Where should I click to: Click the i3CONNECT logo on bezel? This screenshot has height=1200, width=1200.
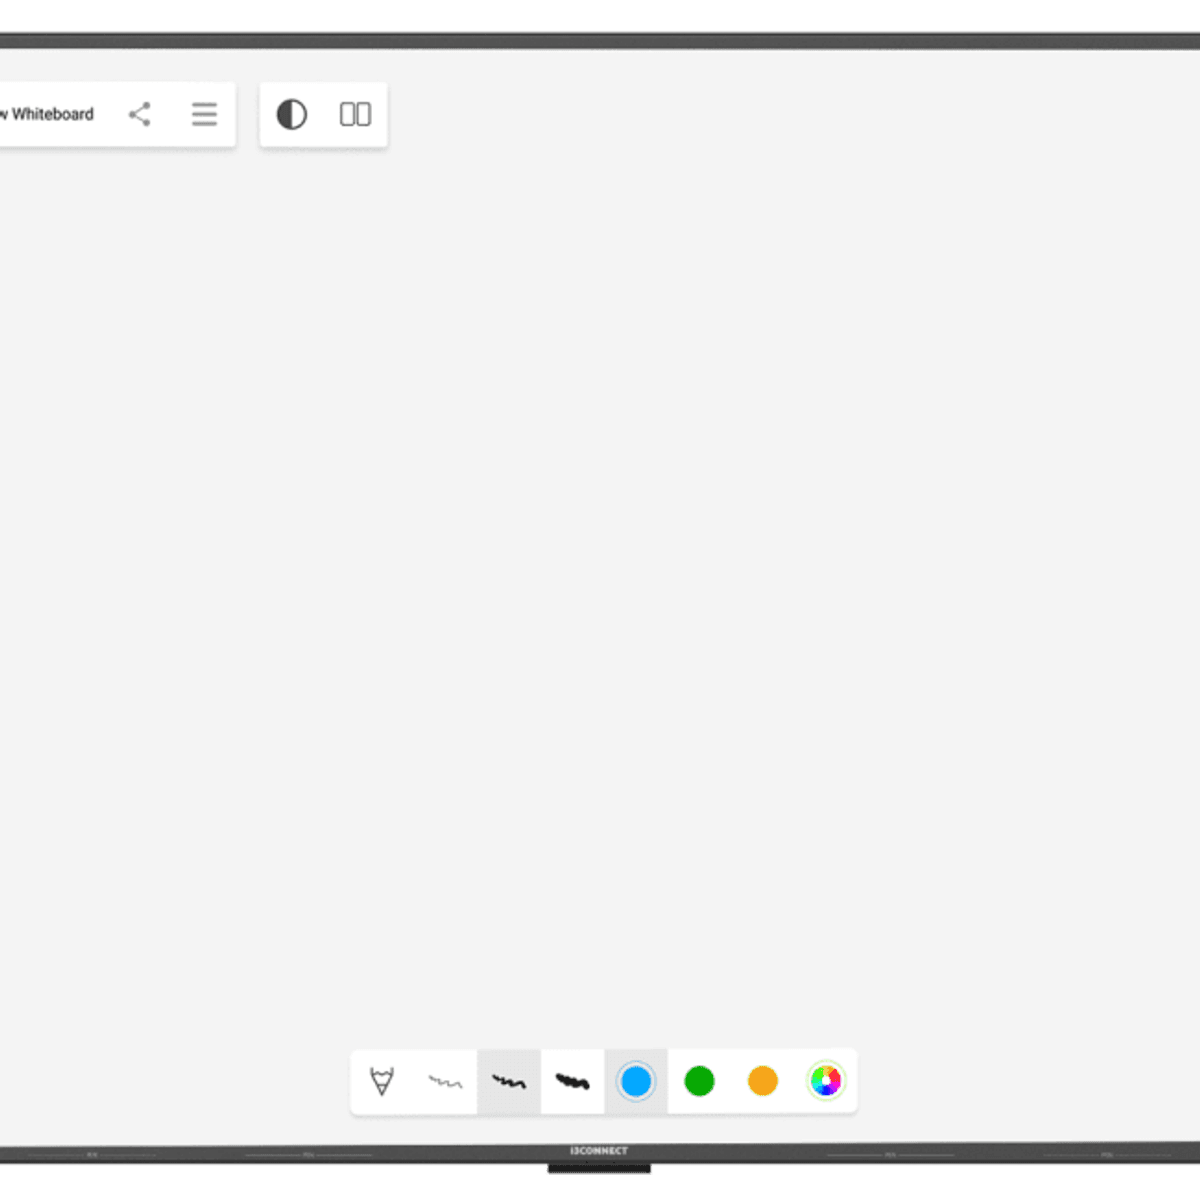599,1151
